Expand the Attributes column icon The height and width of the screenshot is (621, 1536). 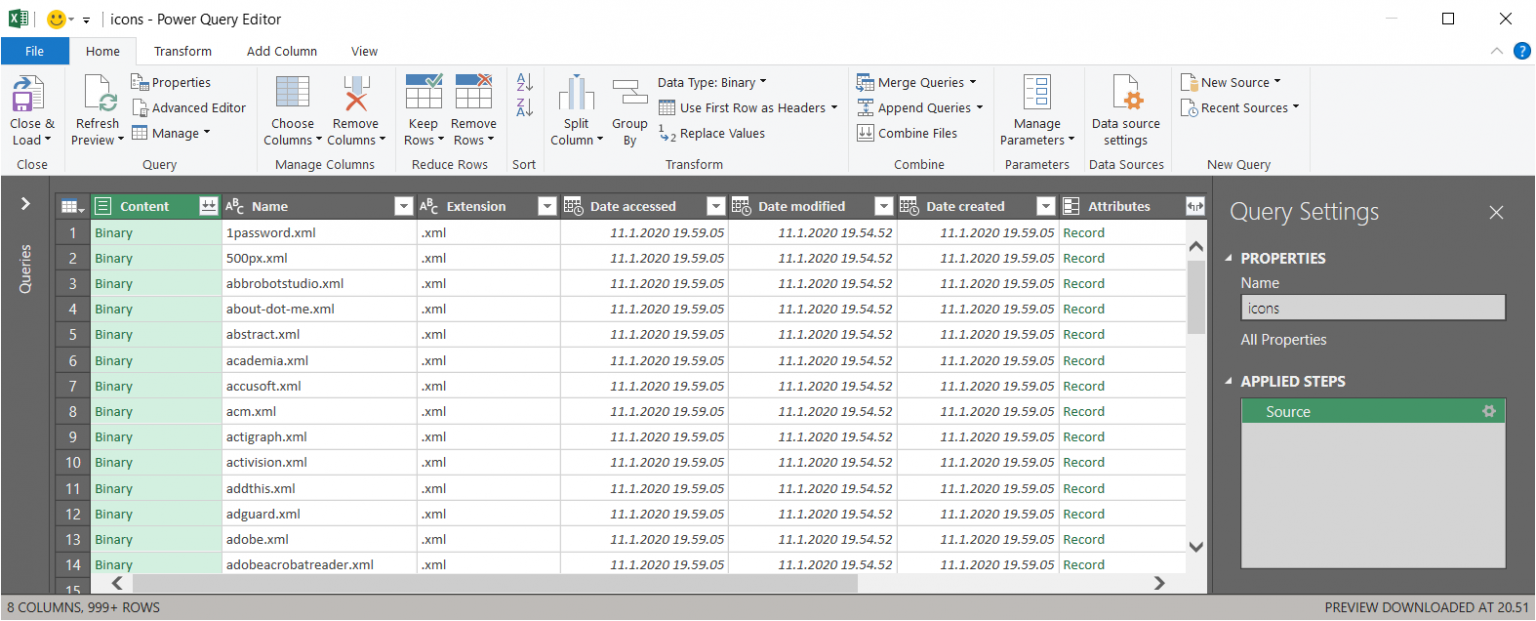point(1194,206)
